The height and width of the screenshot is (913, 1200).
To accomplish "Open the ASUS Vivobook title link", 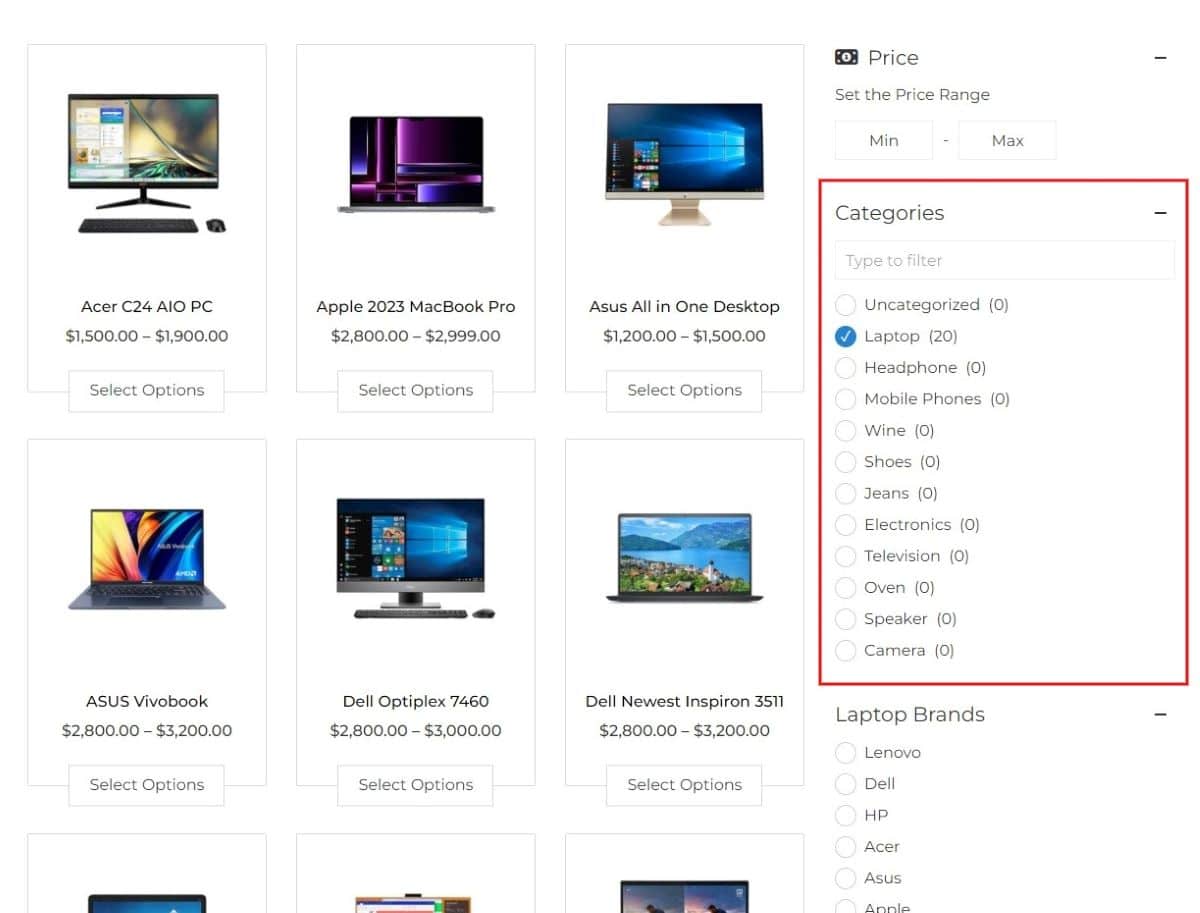I will [147, 702].
